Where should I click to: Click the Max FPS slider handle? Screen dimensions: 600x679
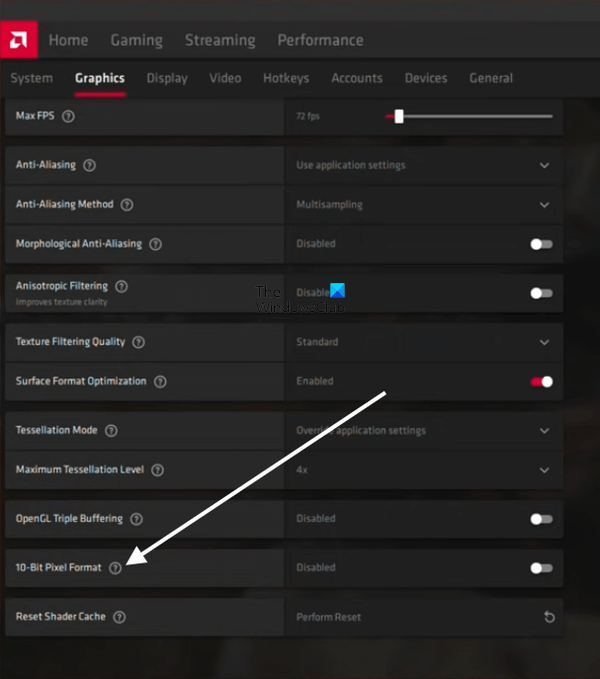(x=399, y=116)
